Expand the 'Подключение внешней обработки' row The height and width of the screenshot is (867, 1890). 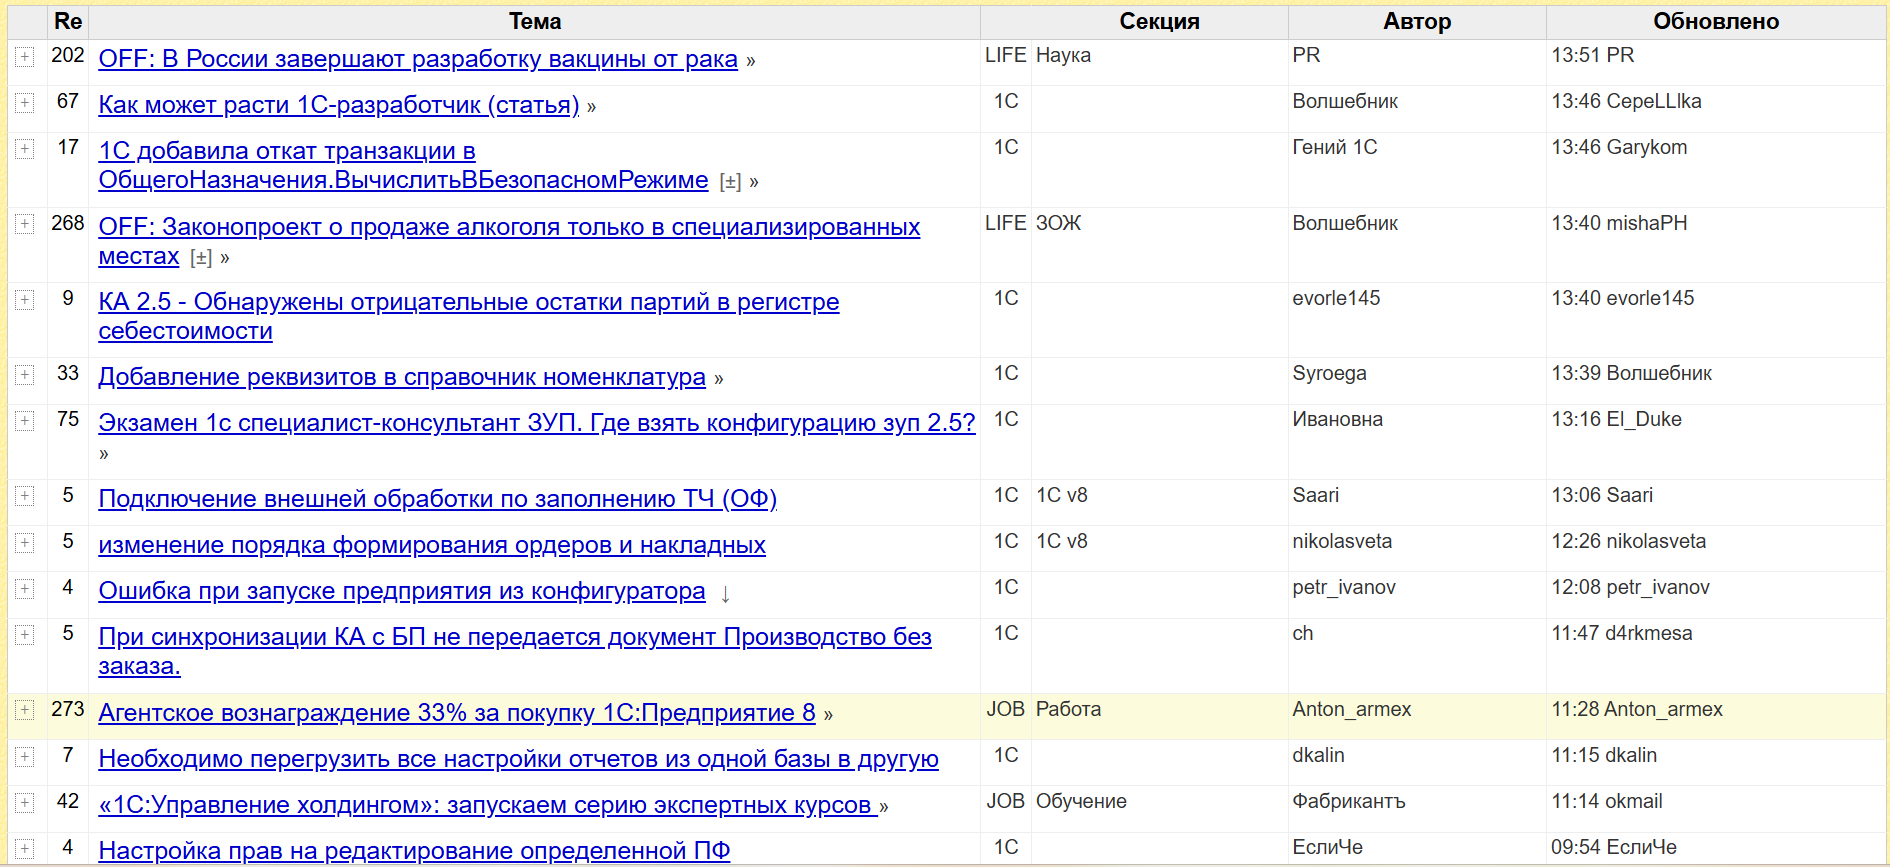25,497
